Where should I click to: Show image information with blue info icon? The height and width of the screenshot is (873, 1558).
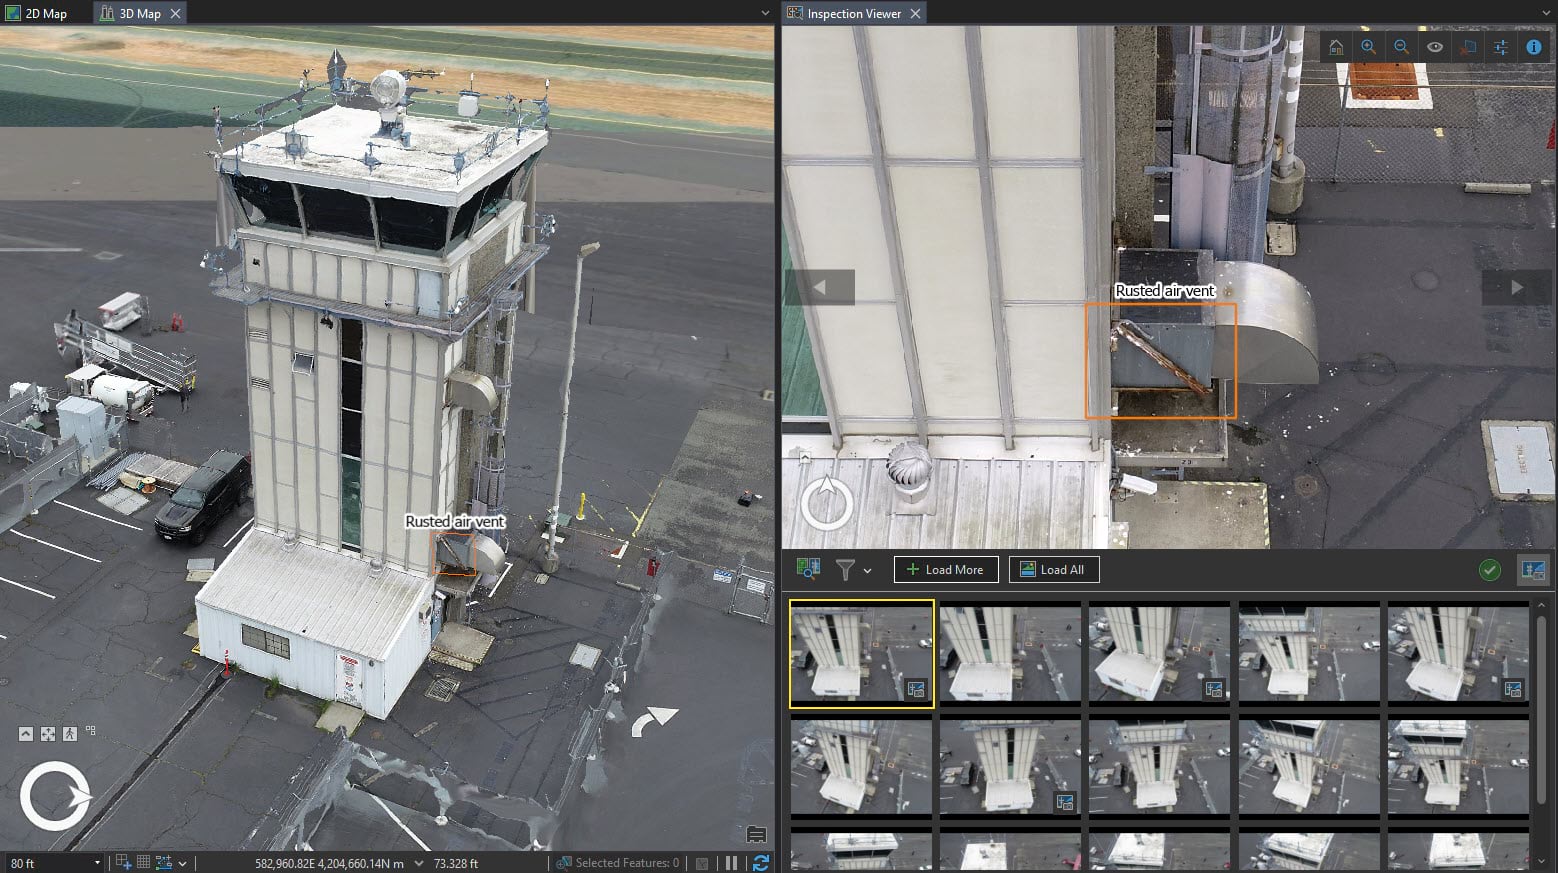[1533, 47]
